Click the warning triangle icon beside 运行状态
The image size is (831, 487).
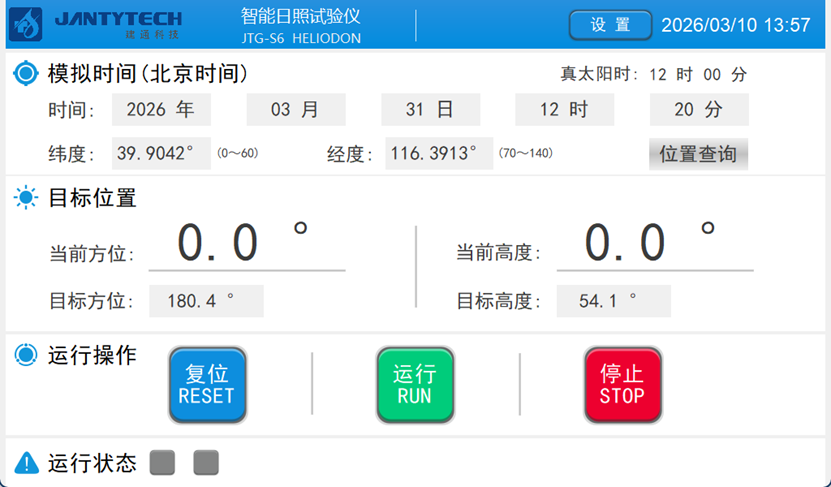pos(26,463)
